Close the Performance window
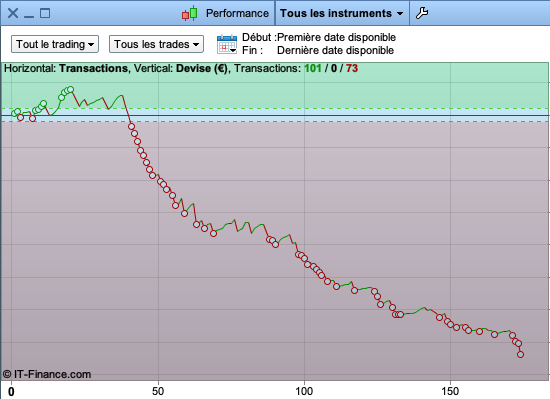 point(13,13)
